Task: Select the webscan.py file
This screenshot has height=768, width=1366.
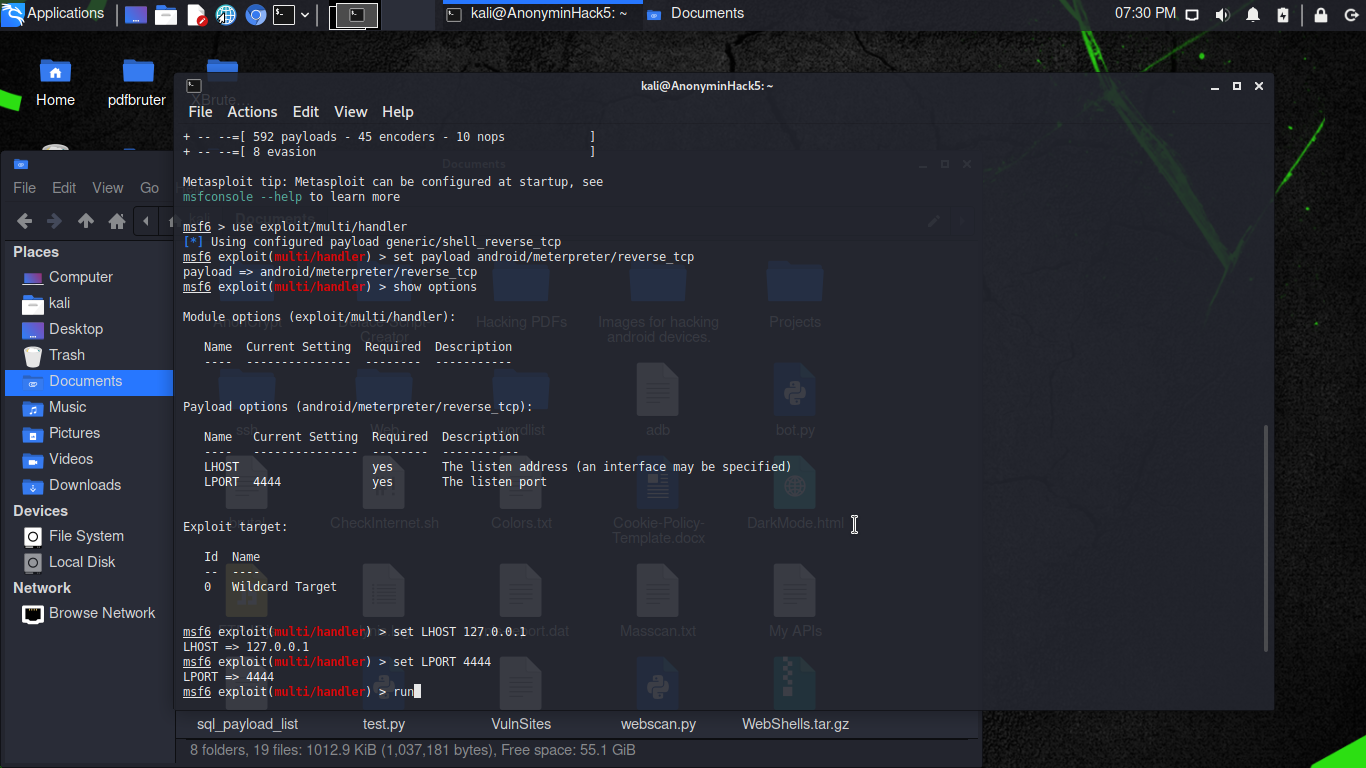Action: click(658, 724)
